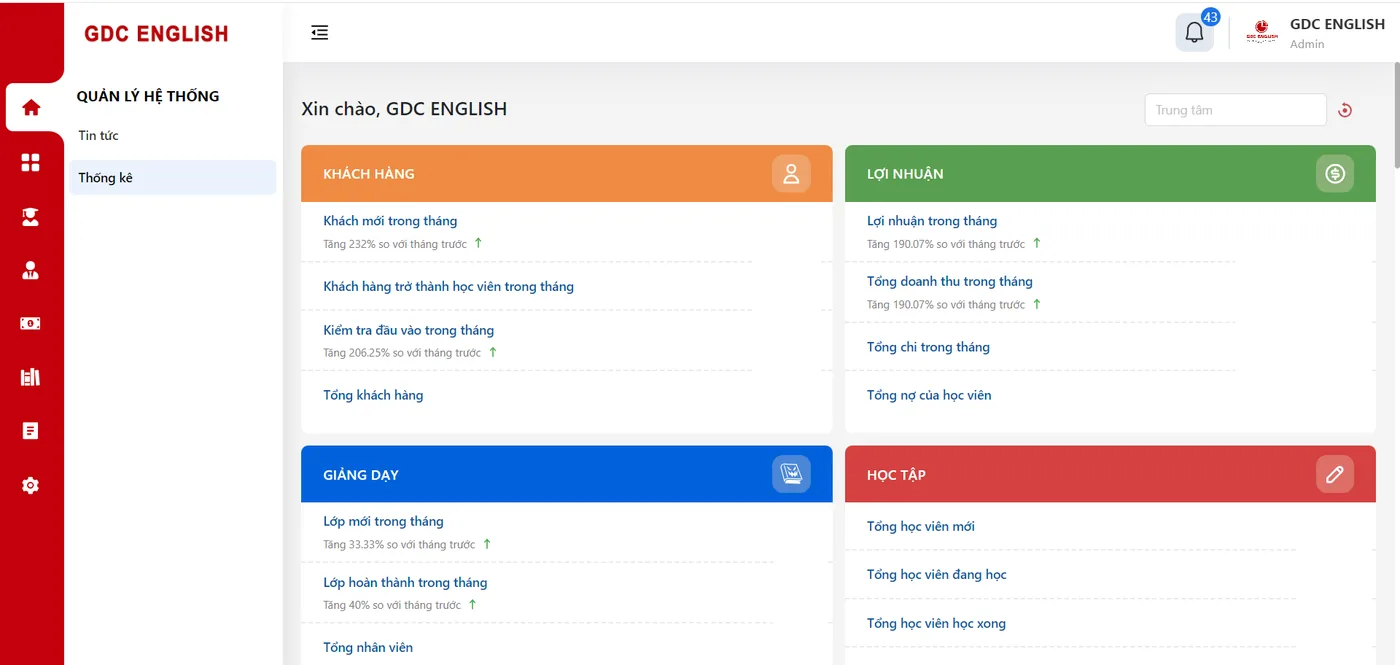Click the Tăng 206.25% so với tháng trước text
Screen dimensions: 1400x665
[402, 353]
